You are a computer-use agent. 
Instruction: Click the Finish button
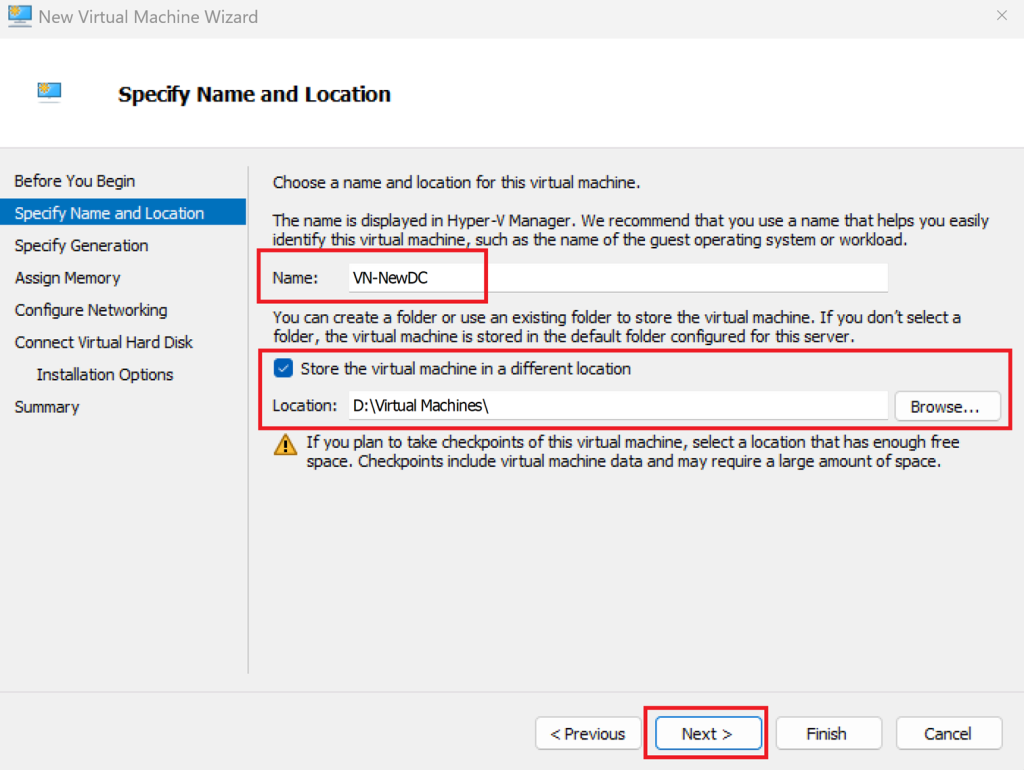pyautogui.click(x=828, y=734)
